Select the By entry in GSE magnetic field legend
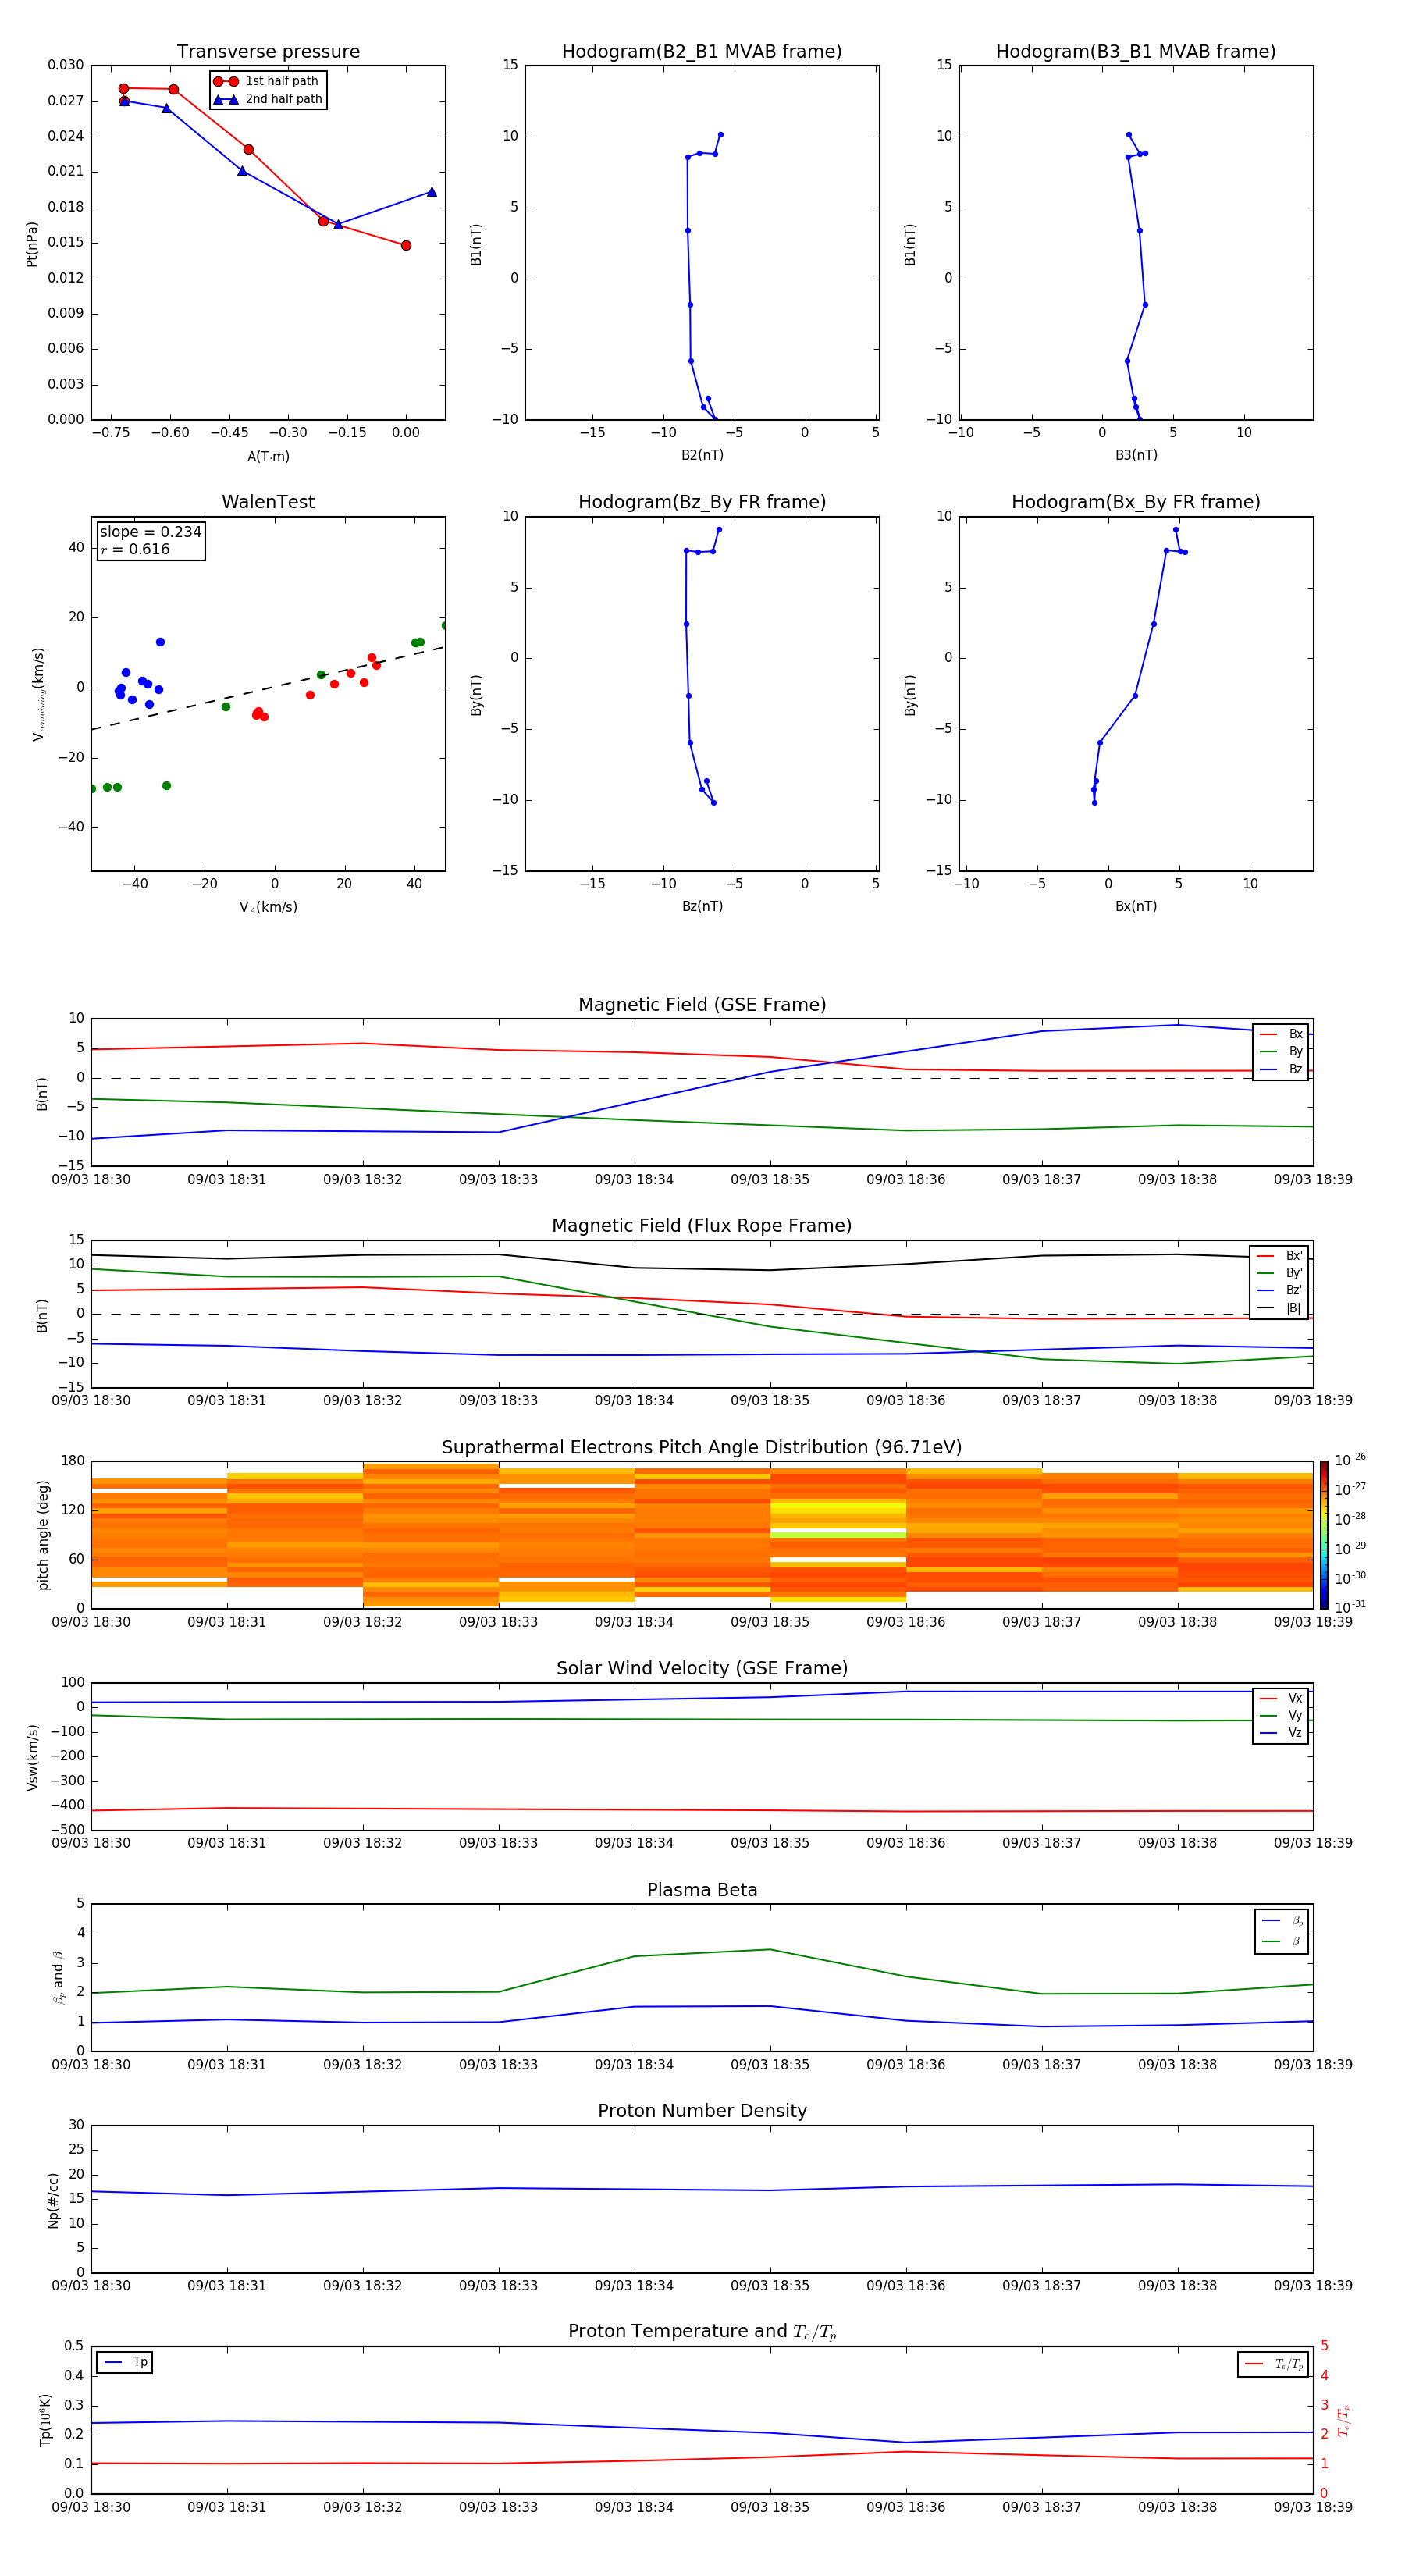This screenshot has width=1405, height=2576. (1281, 1051)
